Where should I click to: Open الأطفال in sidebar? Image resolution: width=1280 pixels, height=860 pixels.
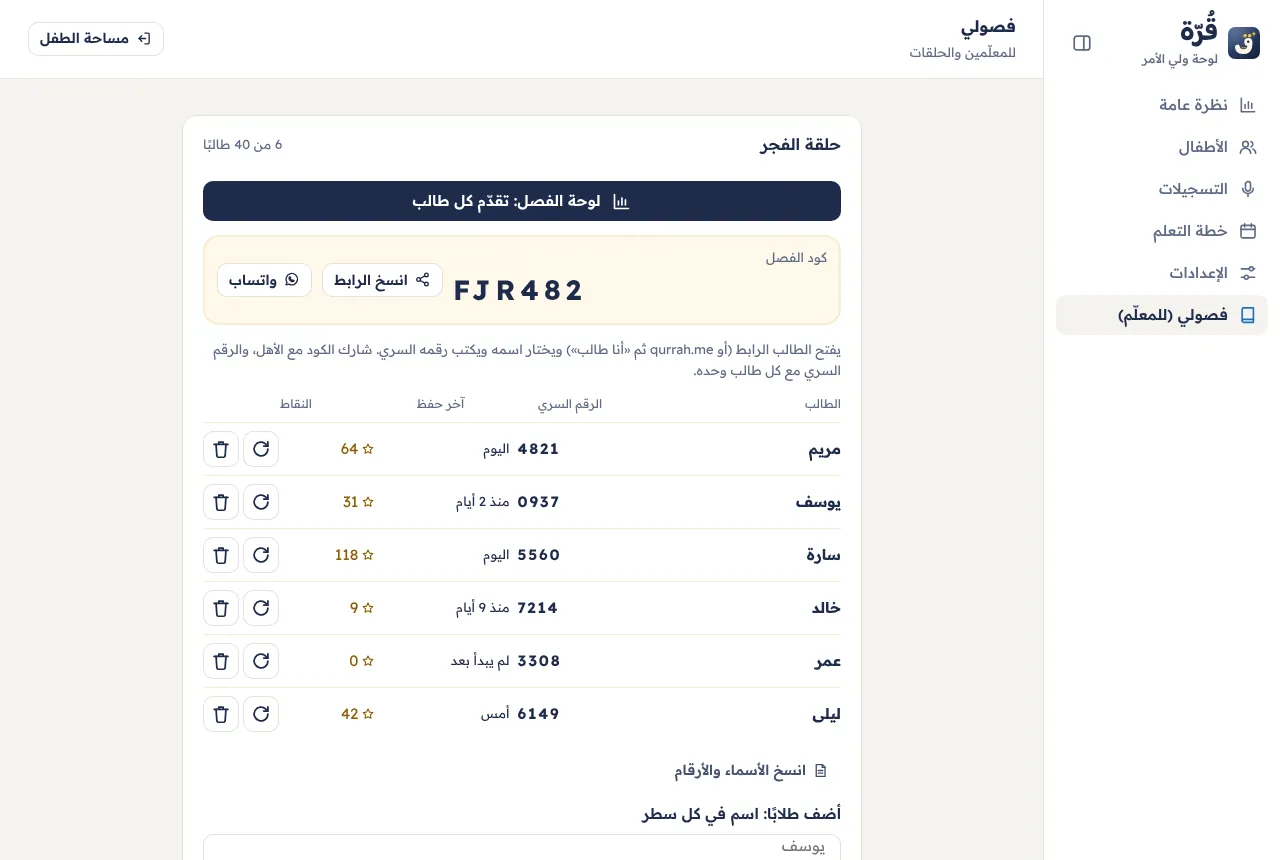coord(1162,147)
